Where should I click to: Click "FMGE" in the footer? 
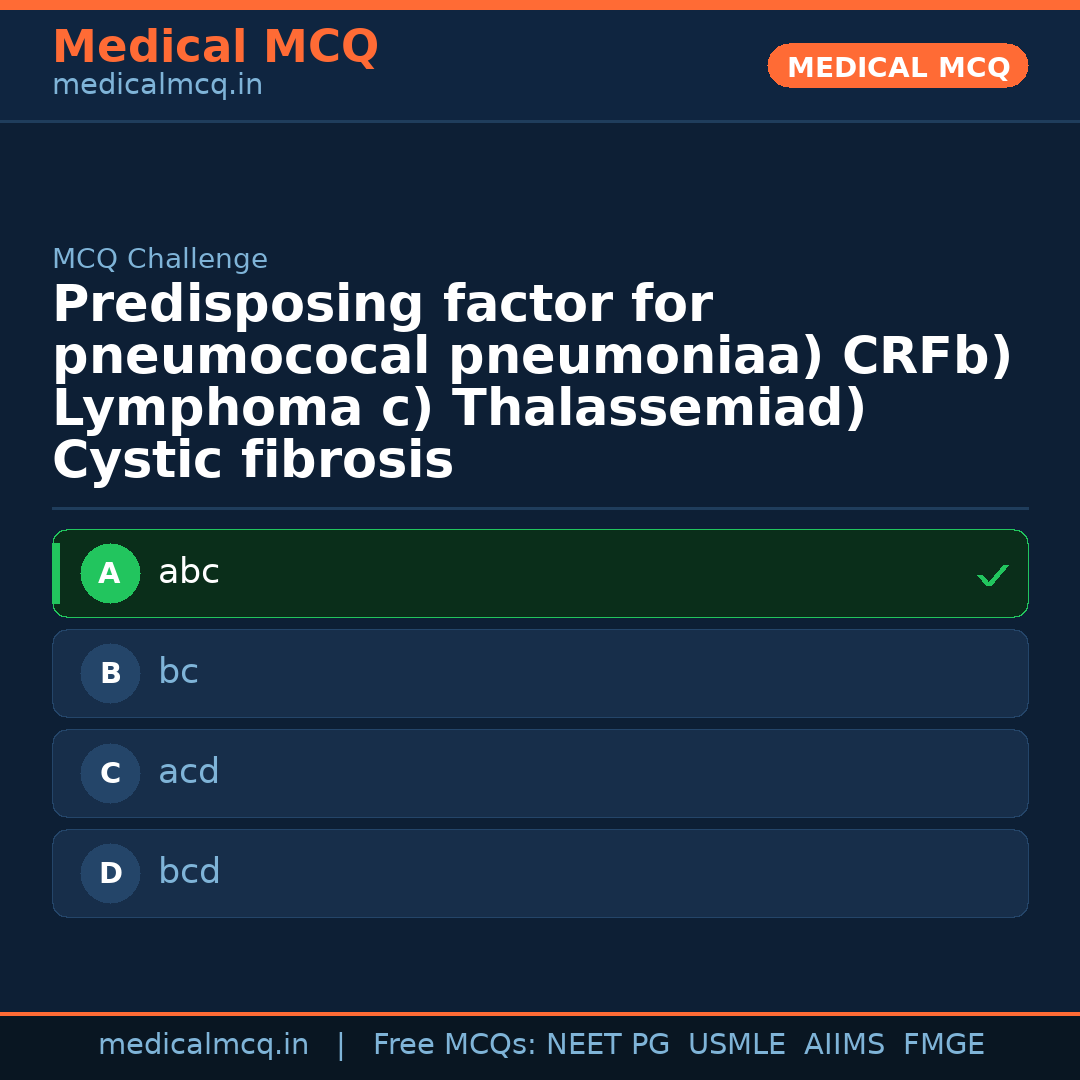click(x=944, y=1045)
